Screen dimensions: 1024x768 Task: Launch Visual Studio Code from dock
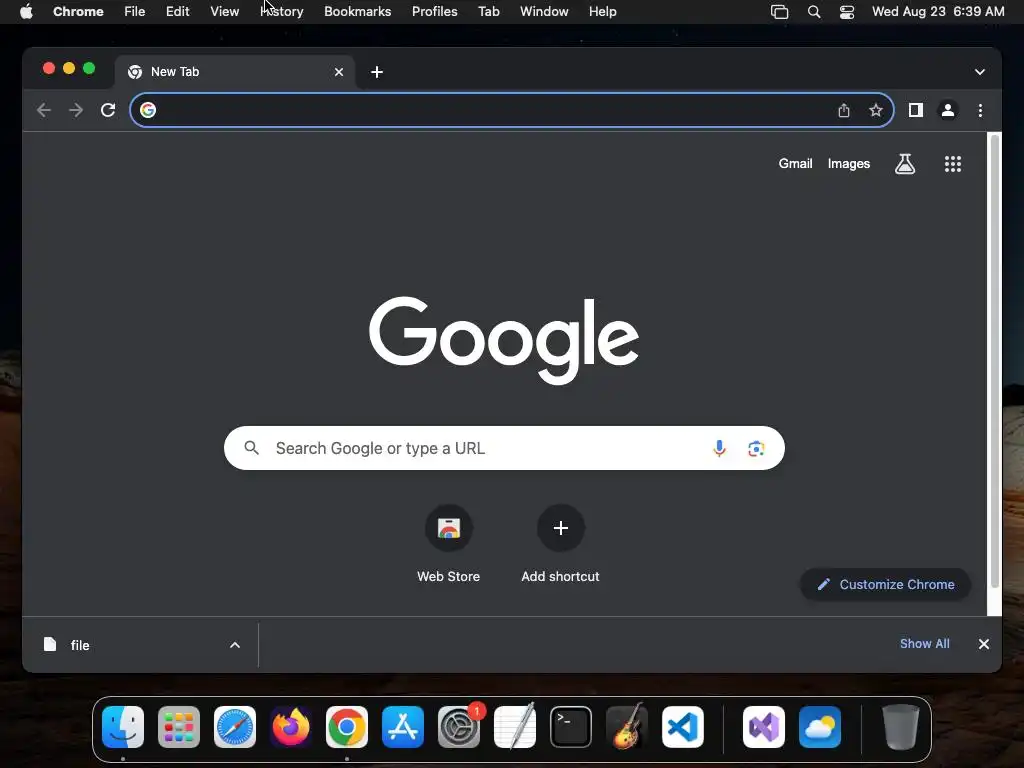pyautogui.click(x=682, y=727)
